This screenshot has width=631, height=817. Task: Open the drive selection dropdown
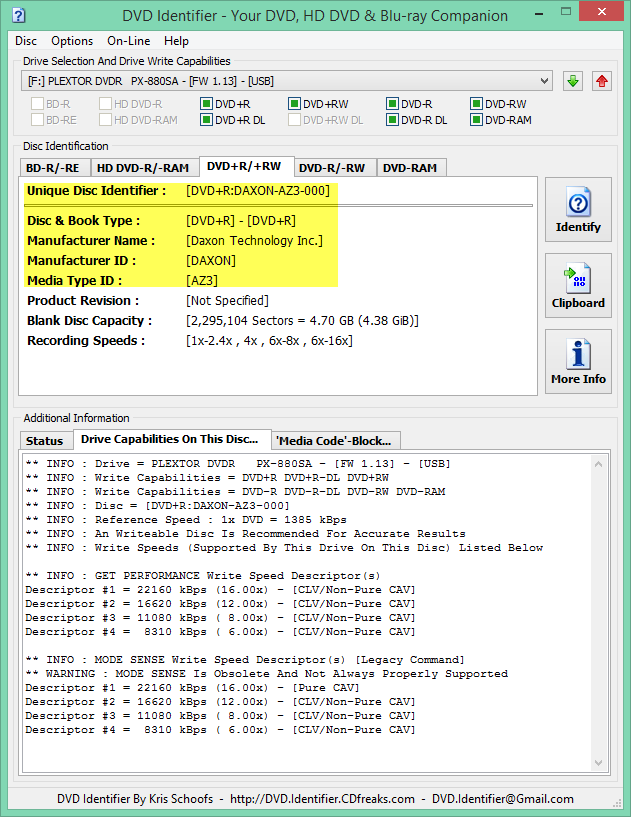click(287, 81)
